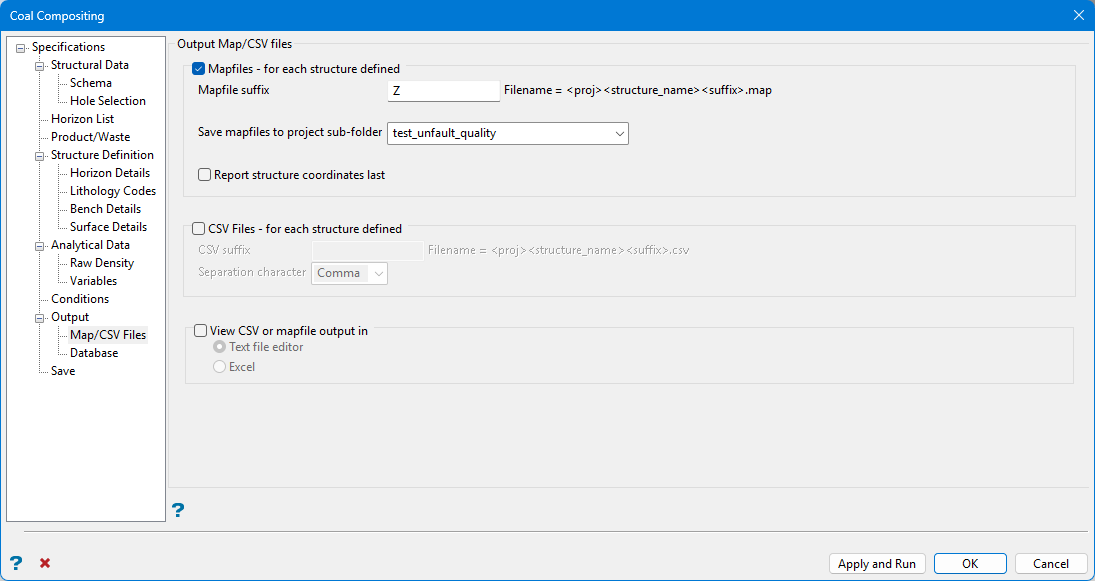Image resolution: width=1095 pixels, height=581 pixels.
Task: Tick the CSV Files for each structure checkbox
Action: coord(199,229)
